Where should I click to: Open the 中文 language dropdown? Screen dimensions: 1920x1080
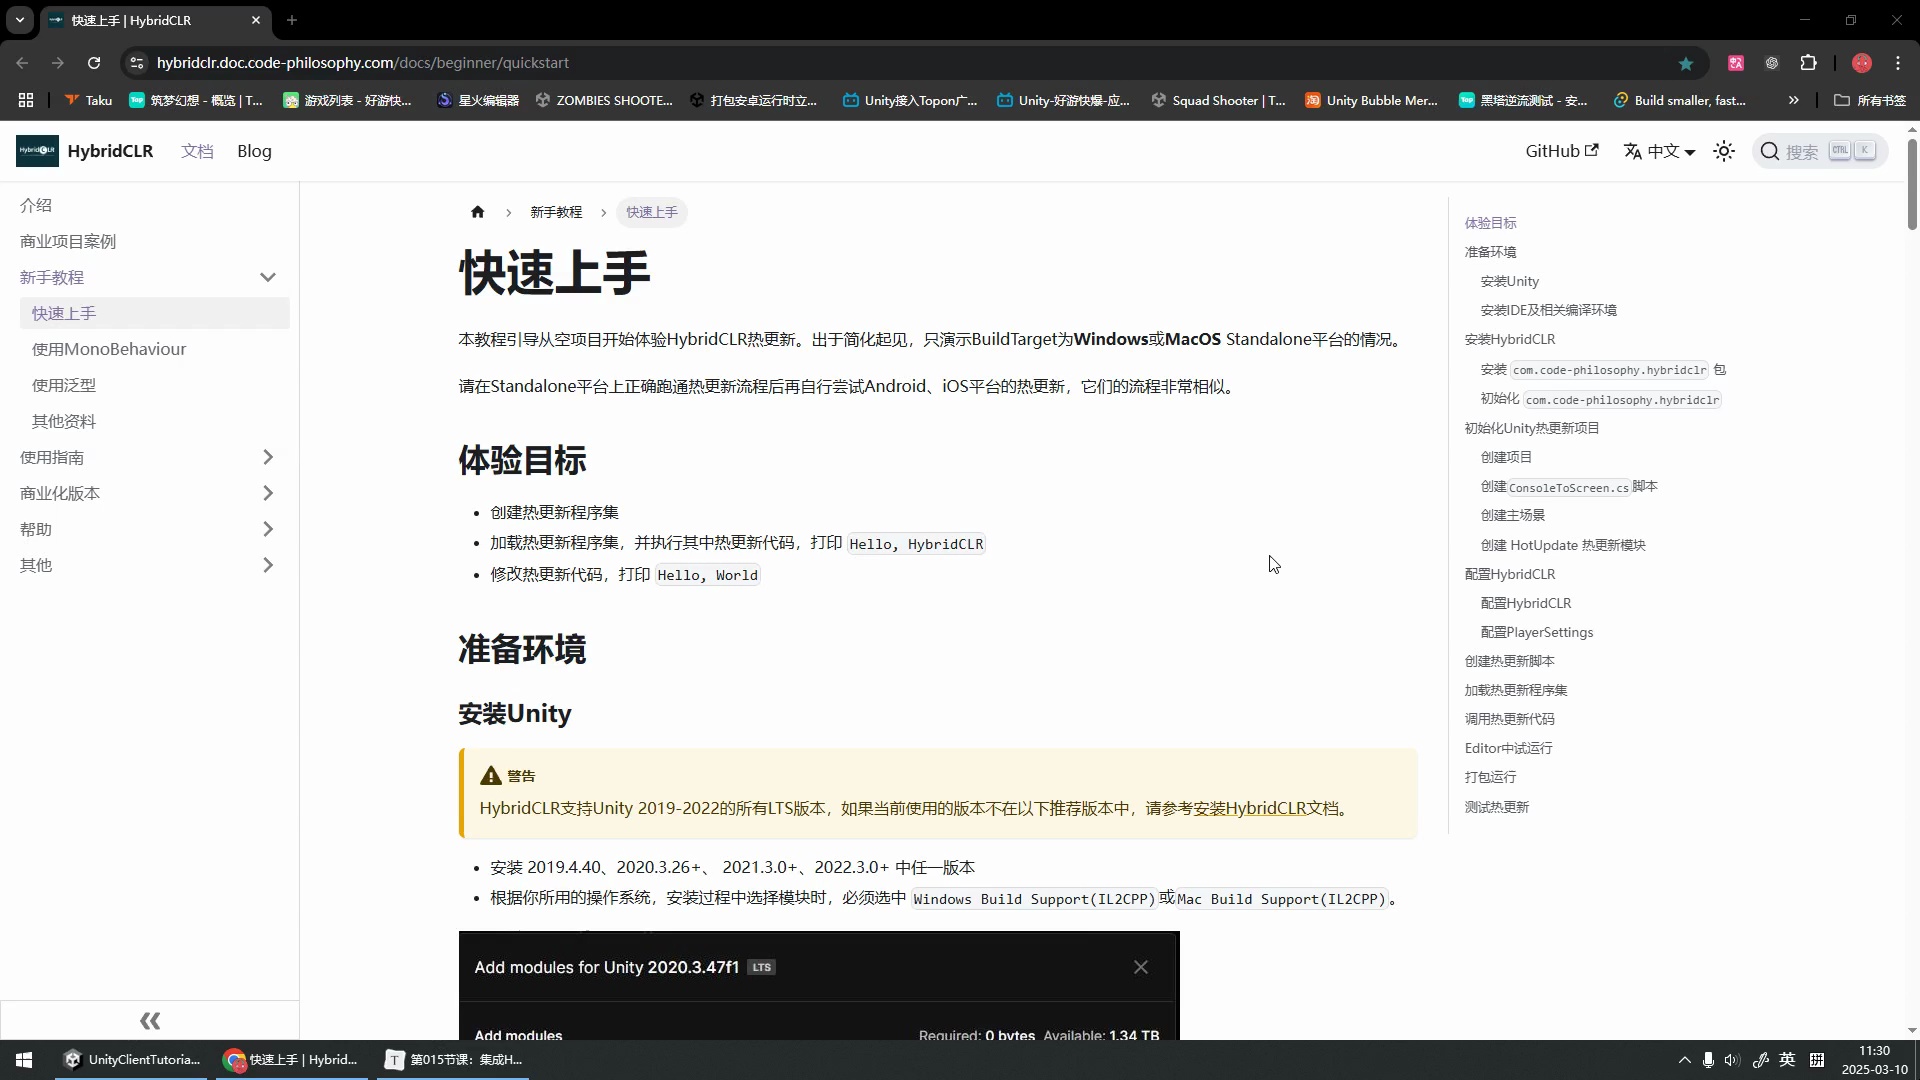click(x=1660, y=151)
